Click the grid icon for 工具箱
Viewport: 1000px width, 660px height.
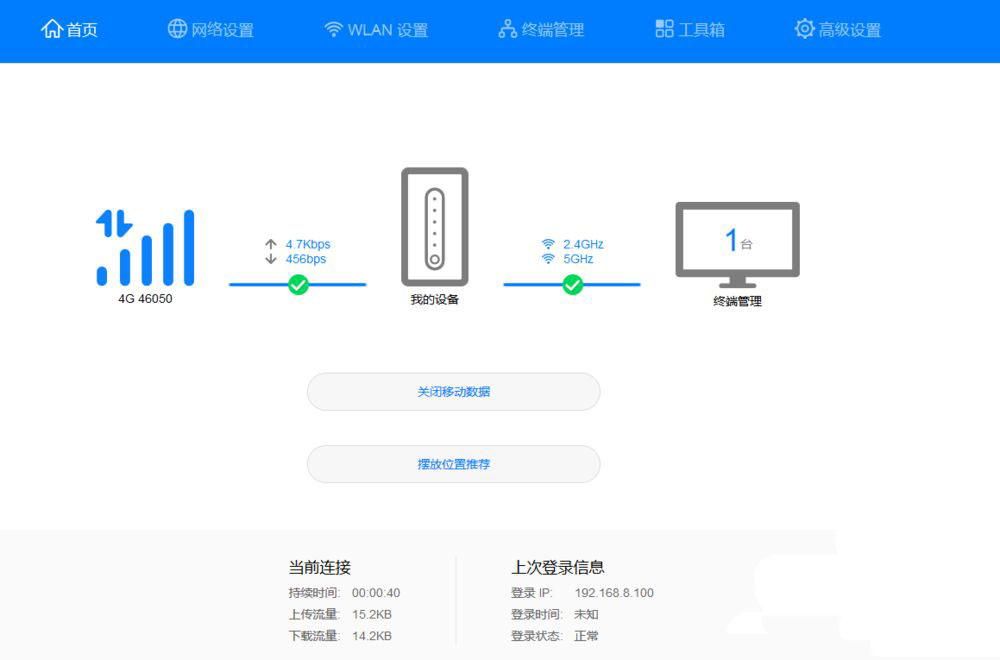click(x=665, y=29)
